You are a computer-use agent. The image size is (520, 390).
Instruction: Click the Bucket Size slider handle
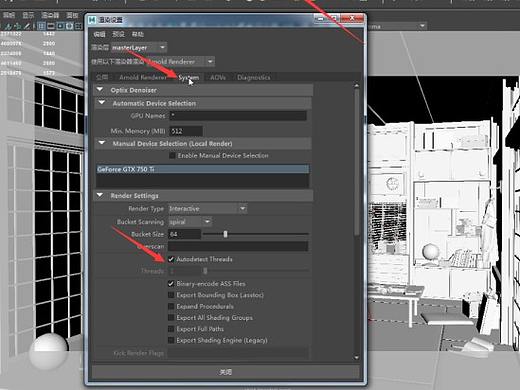(x=226, y=234)
